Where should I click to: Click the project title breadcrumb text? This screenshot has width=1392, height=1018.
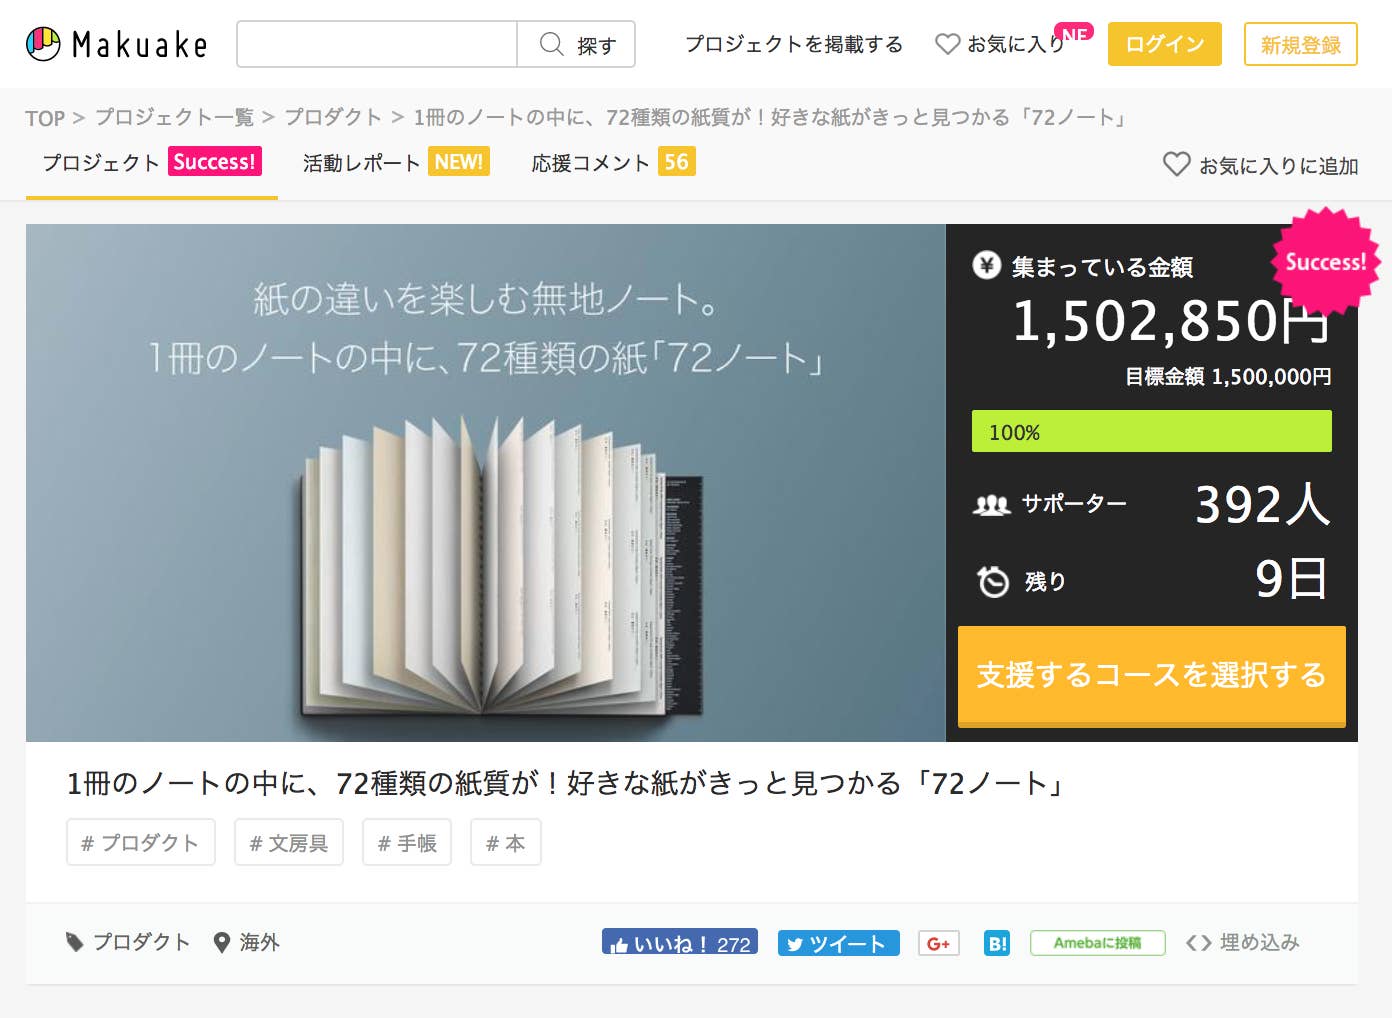tap(771, 117)
